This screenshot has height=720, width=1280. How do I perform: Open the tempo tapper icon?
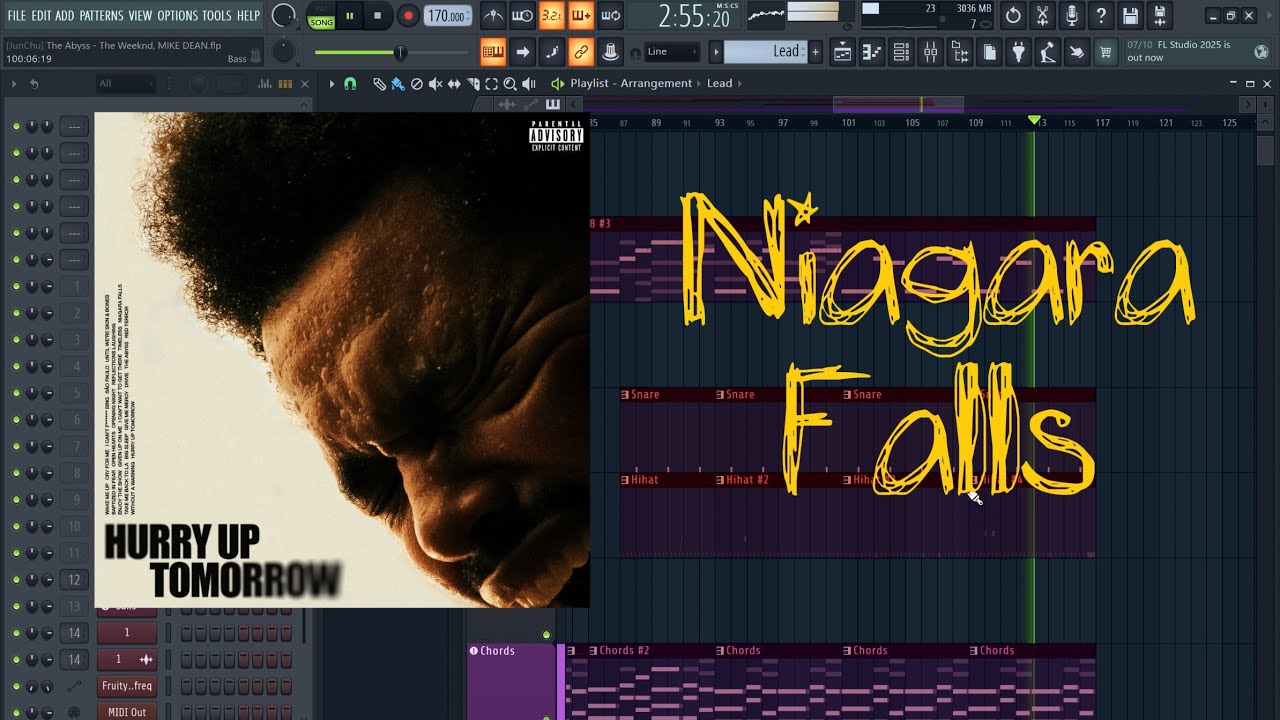tap(1048, 52)
